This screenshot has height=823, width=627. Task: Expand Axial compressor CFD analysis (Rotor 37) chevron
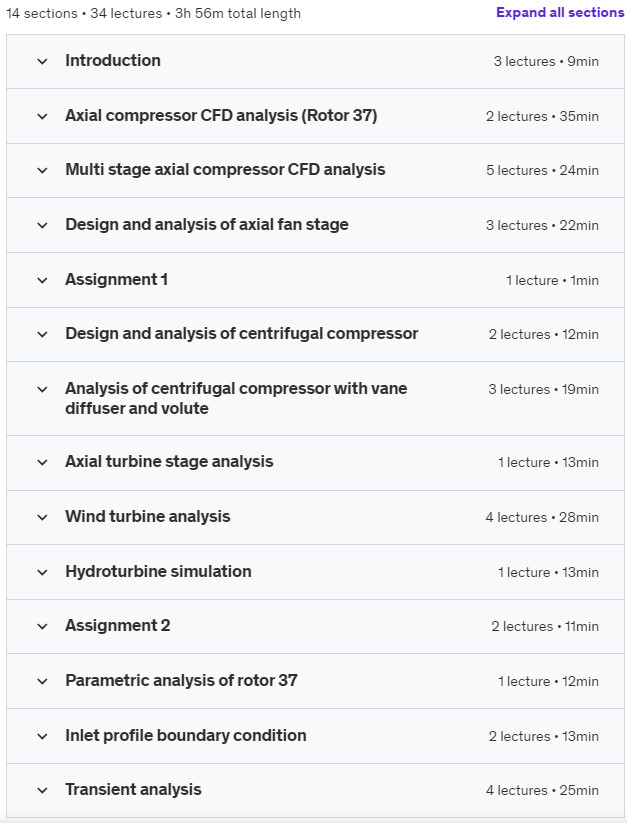click(42, 116)
